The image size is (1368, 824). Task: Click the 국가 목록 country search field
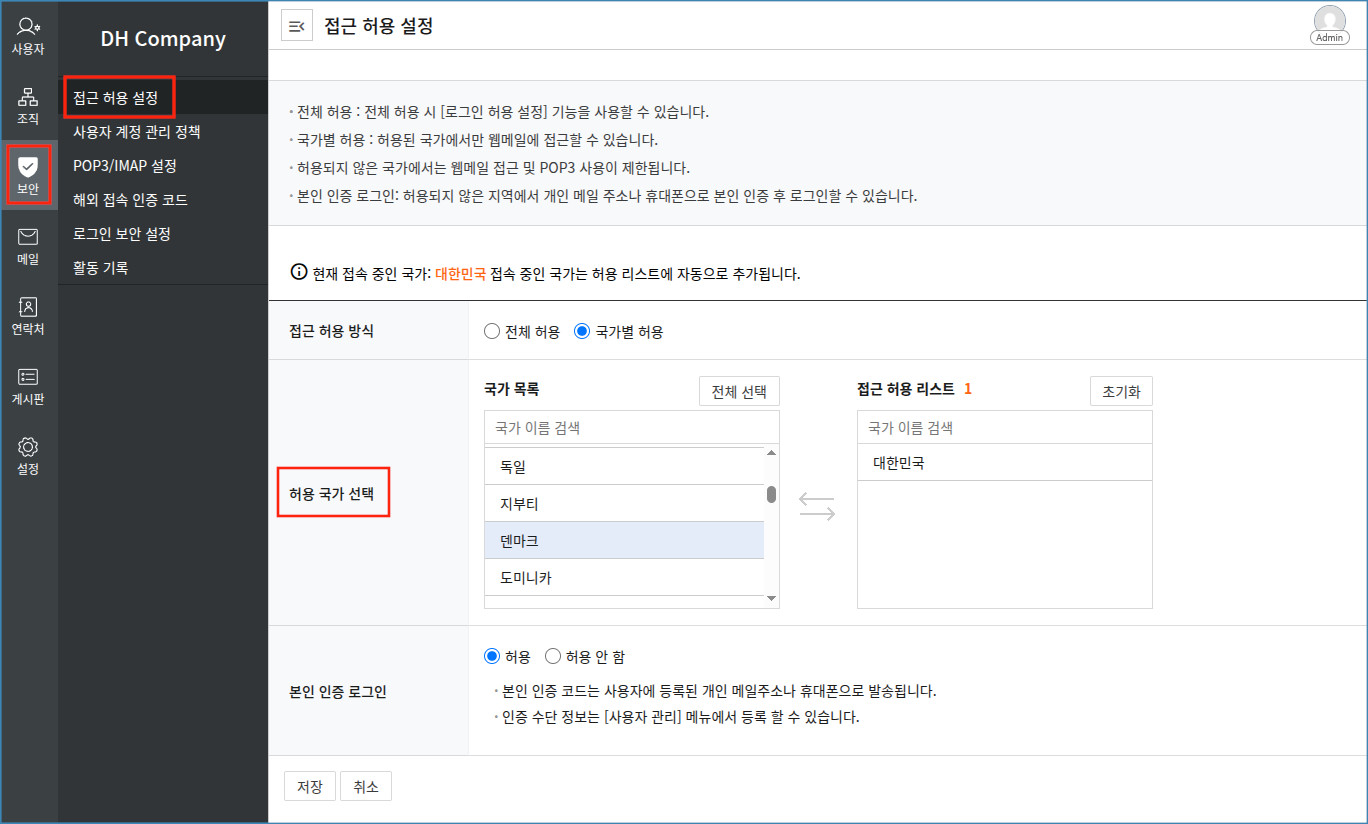tap(631, 428)
